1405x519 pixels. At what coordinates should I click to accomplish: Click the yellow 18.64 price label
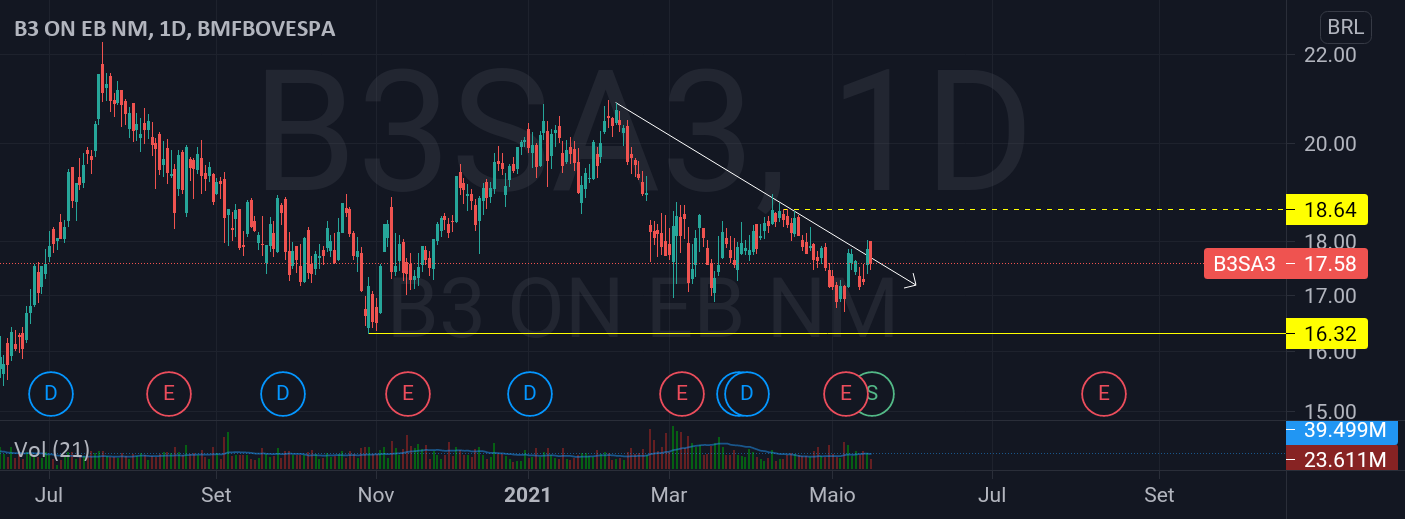click(1329, 210)
